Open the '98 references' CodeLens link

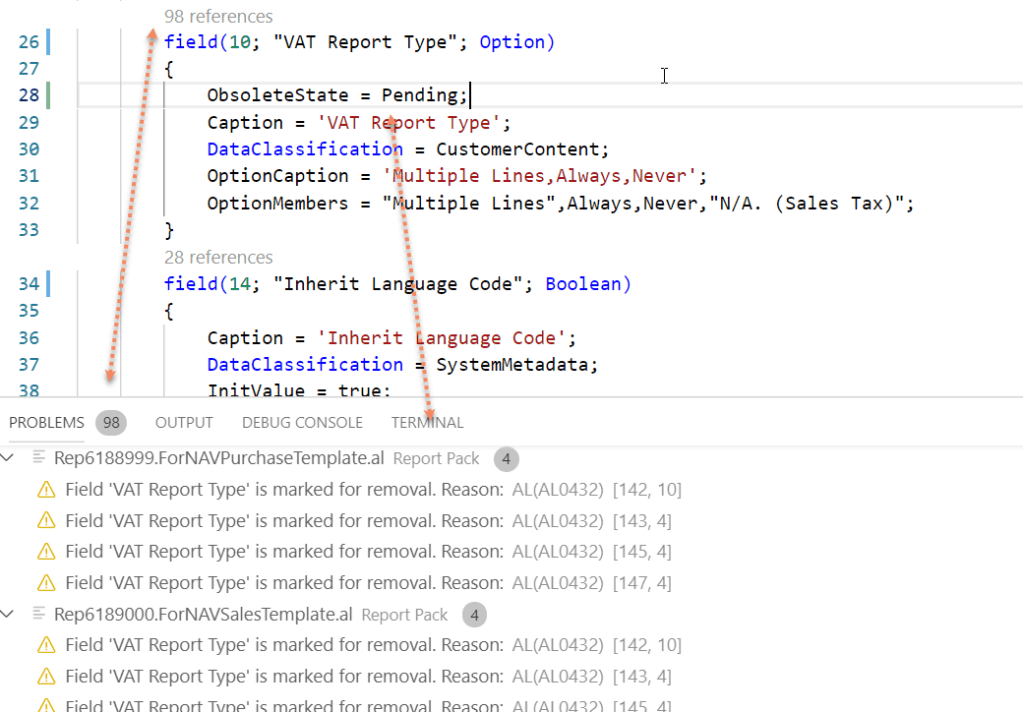point(218,17)
